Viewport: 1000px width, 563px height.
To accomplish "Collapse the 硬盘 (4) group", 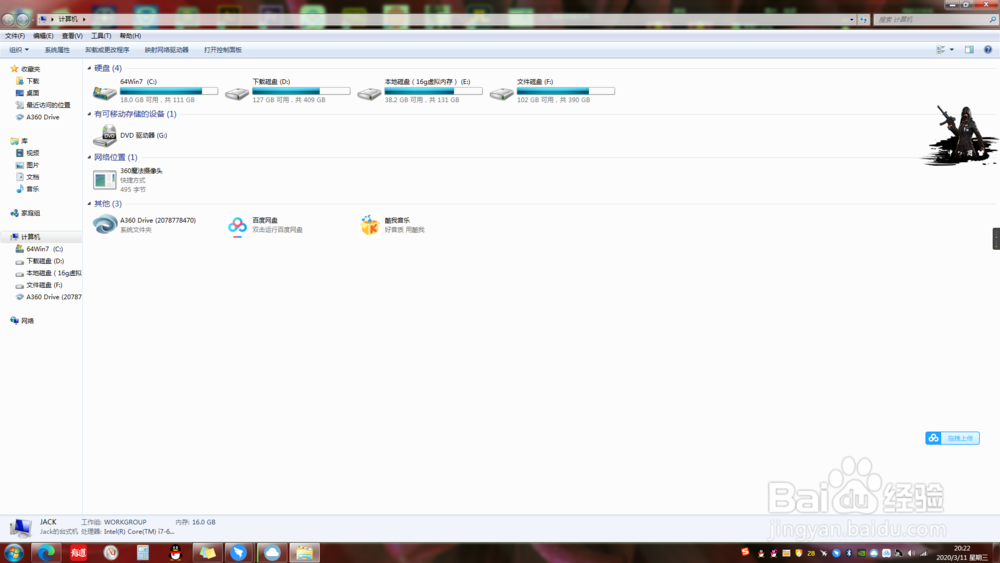I will point(89,68).
